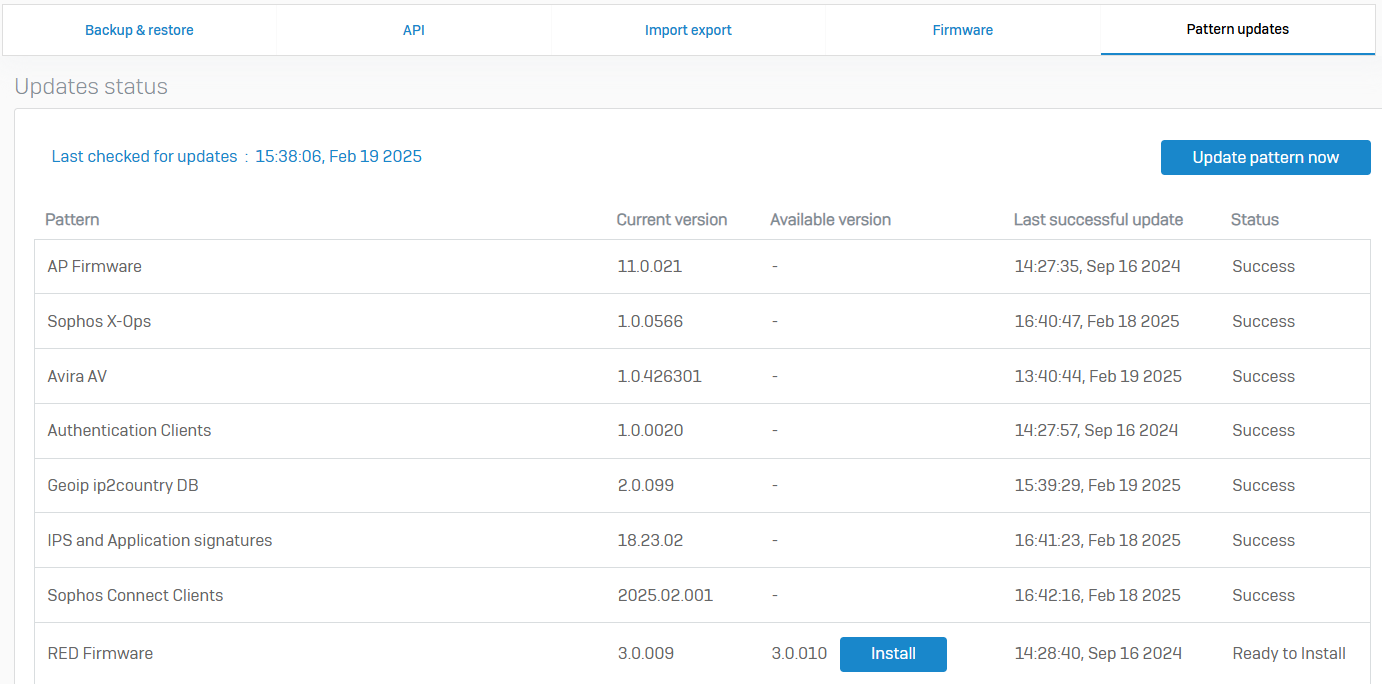
Task: Click IPS and Application signatures entry
Action: [x=160, y=540]
